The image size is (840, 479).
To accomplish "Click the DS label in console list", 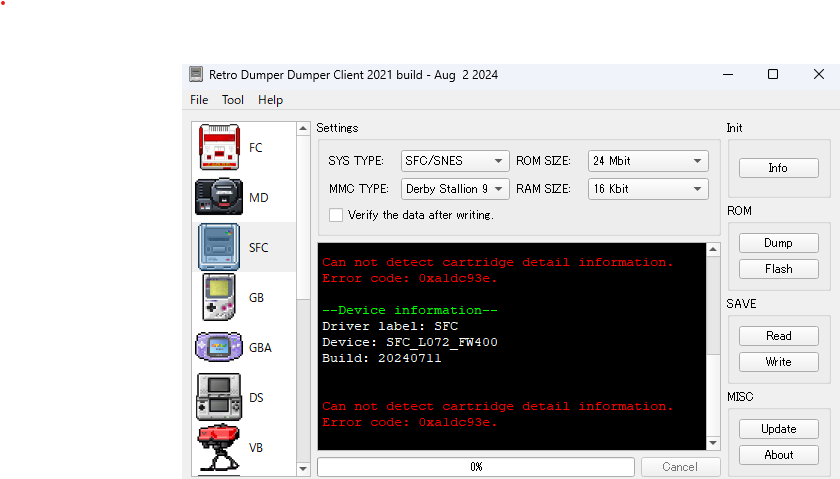I will [256, 398].
